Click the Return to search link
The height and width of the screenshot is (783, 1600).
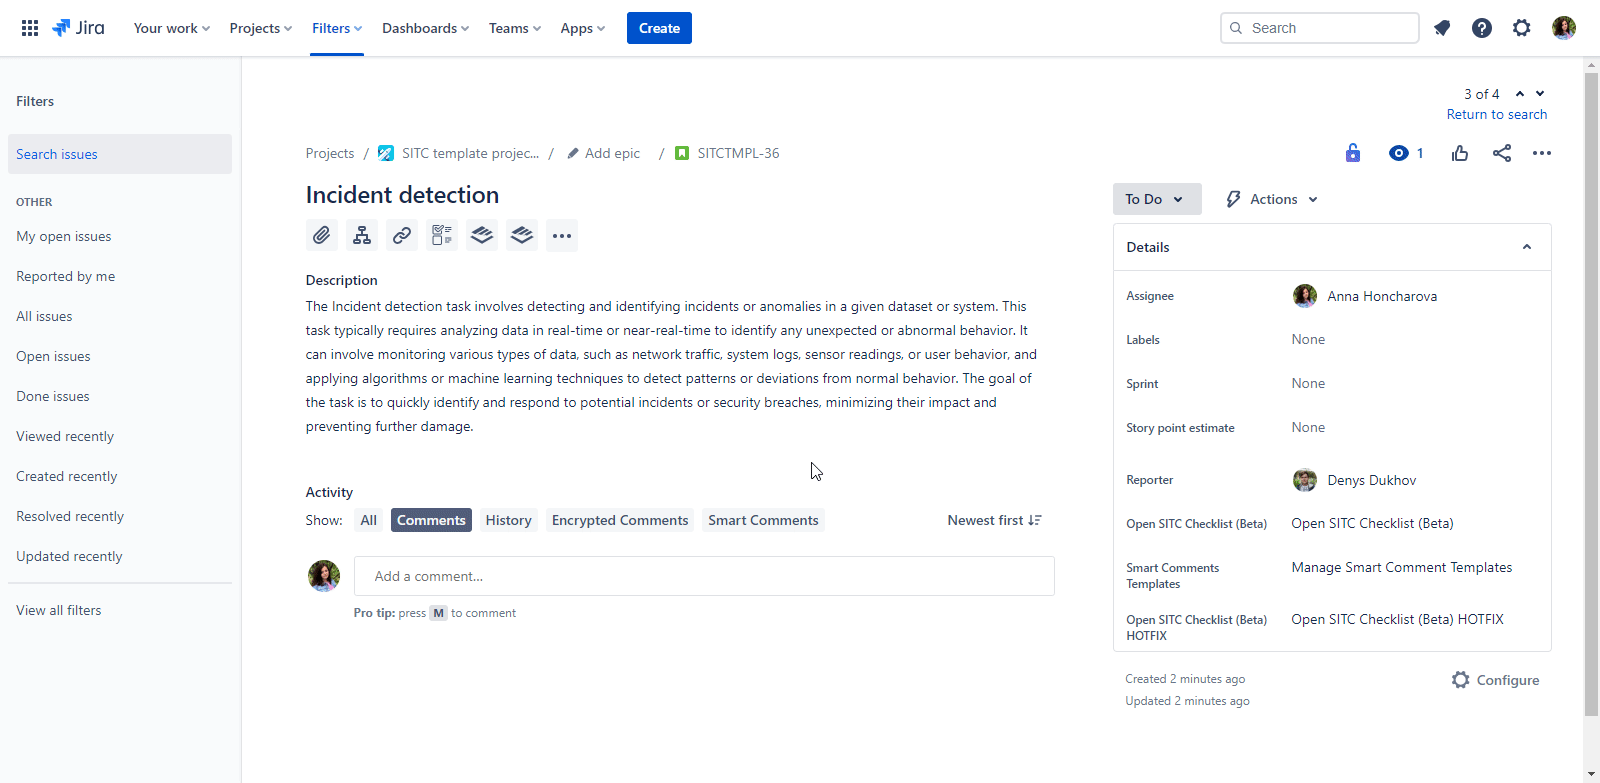click(x=1496, y=114)
